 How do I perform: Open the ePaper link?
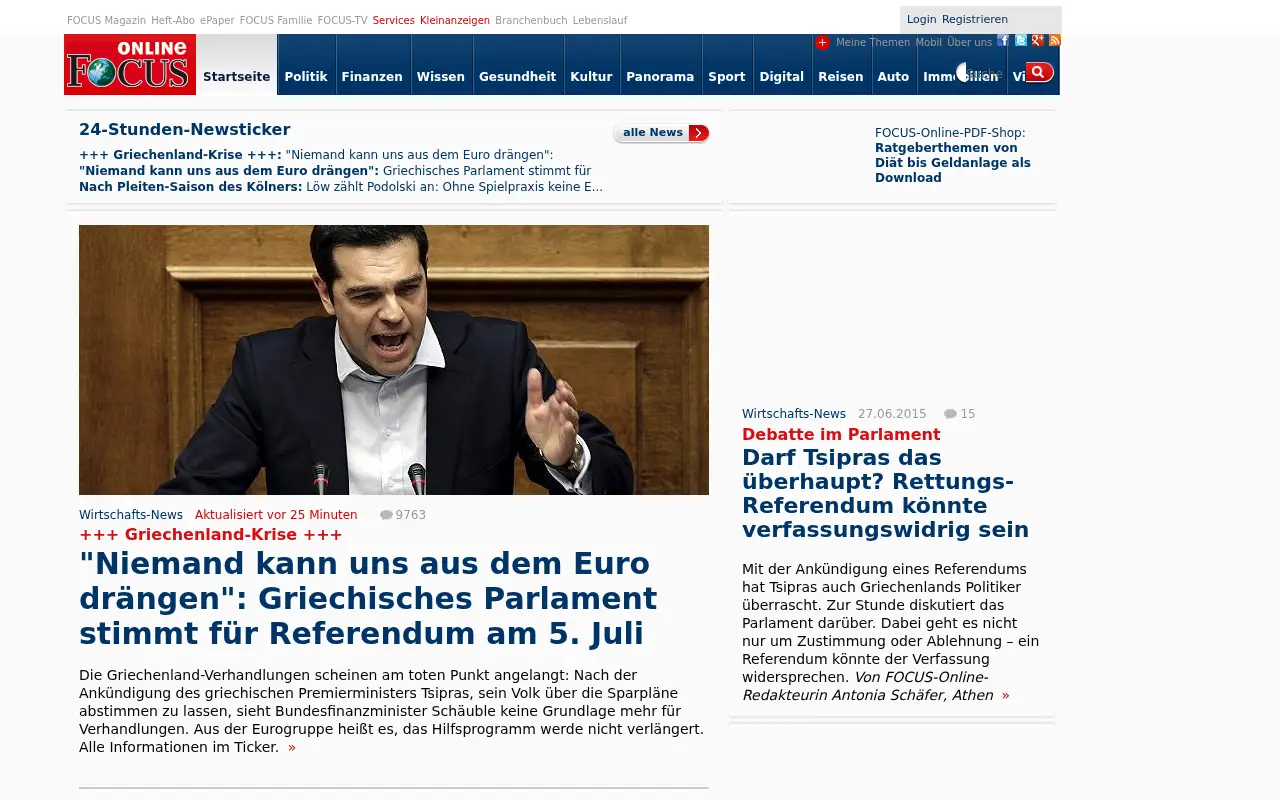point(217,20)
